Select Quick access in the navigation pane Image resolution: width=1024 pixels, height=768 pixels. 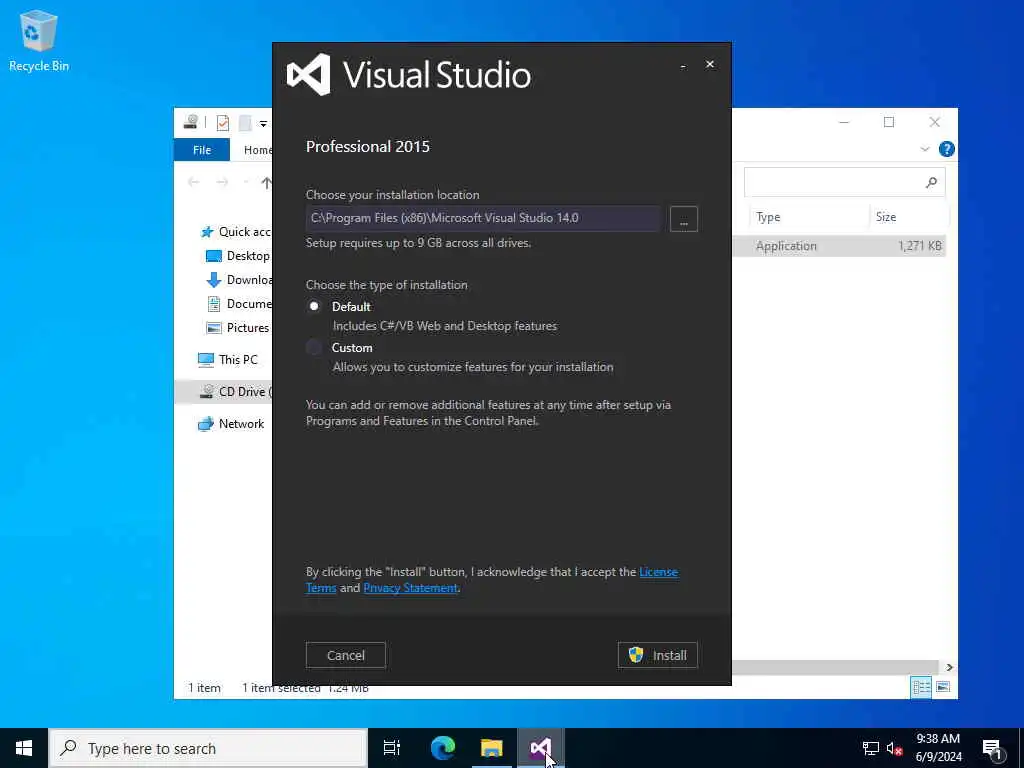tap(236, 232)
